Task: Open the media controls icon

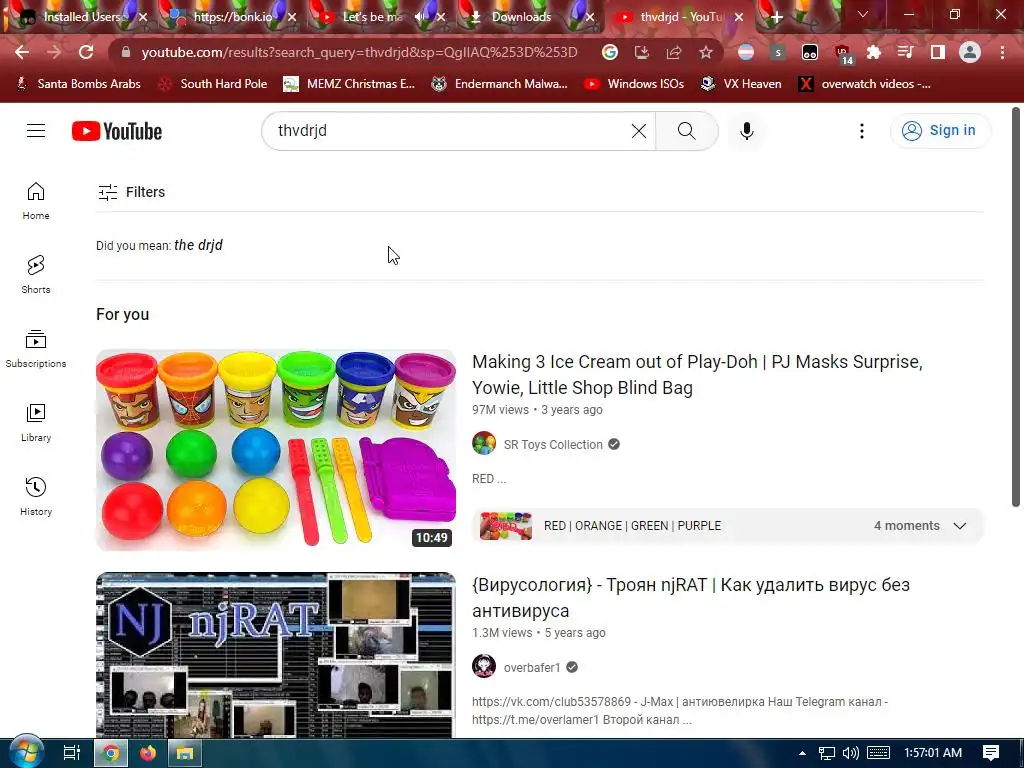Action: [905, 52]
